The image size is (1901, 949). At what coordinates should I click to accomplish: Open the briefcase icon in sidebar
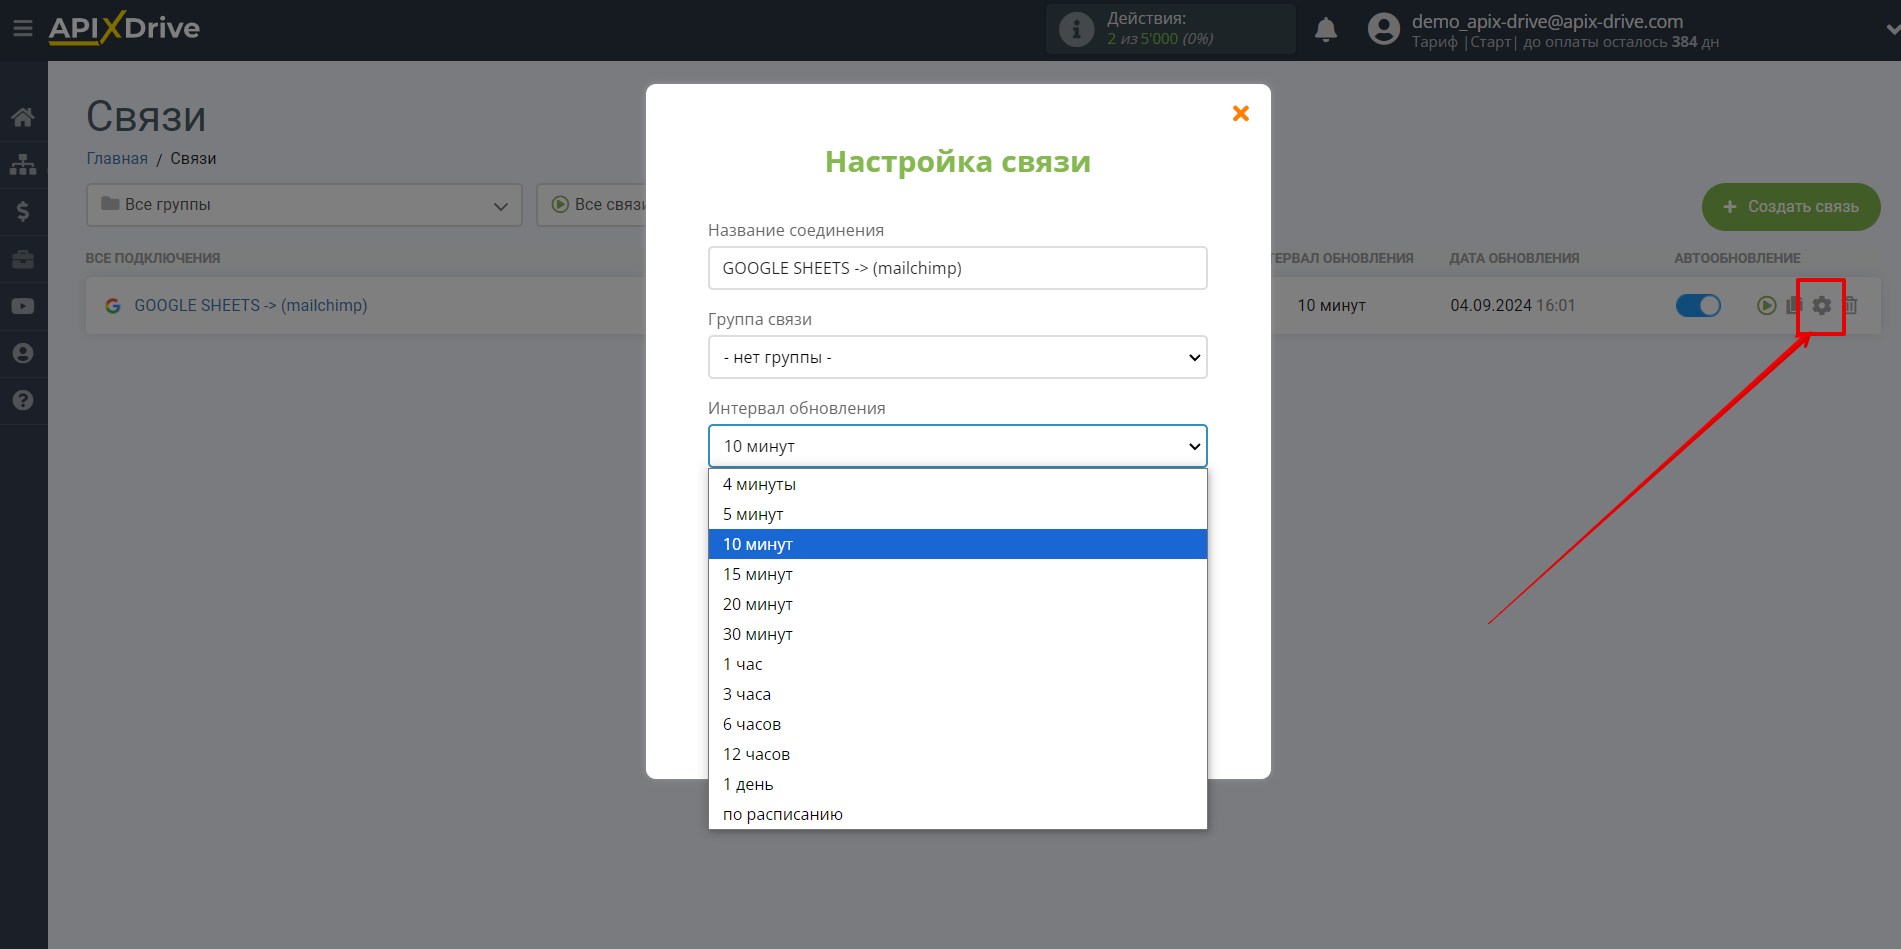tap(23, 259)
